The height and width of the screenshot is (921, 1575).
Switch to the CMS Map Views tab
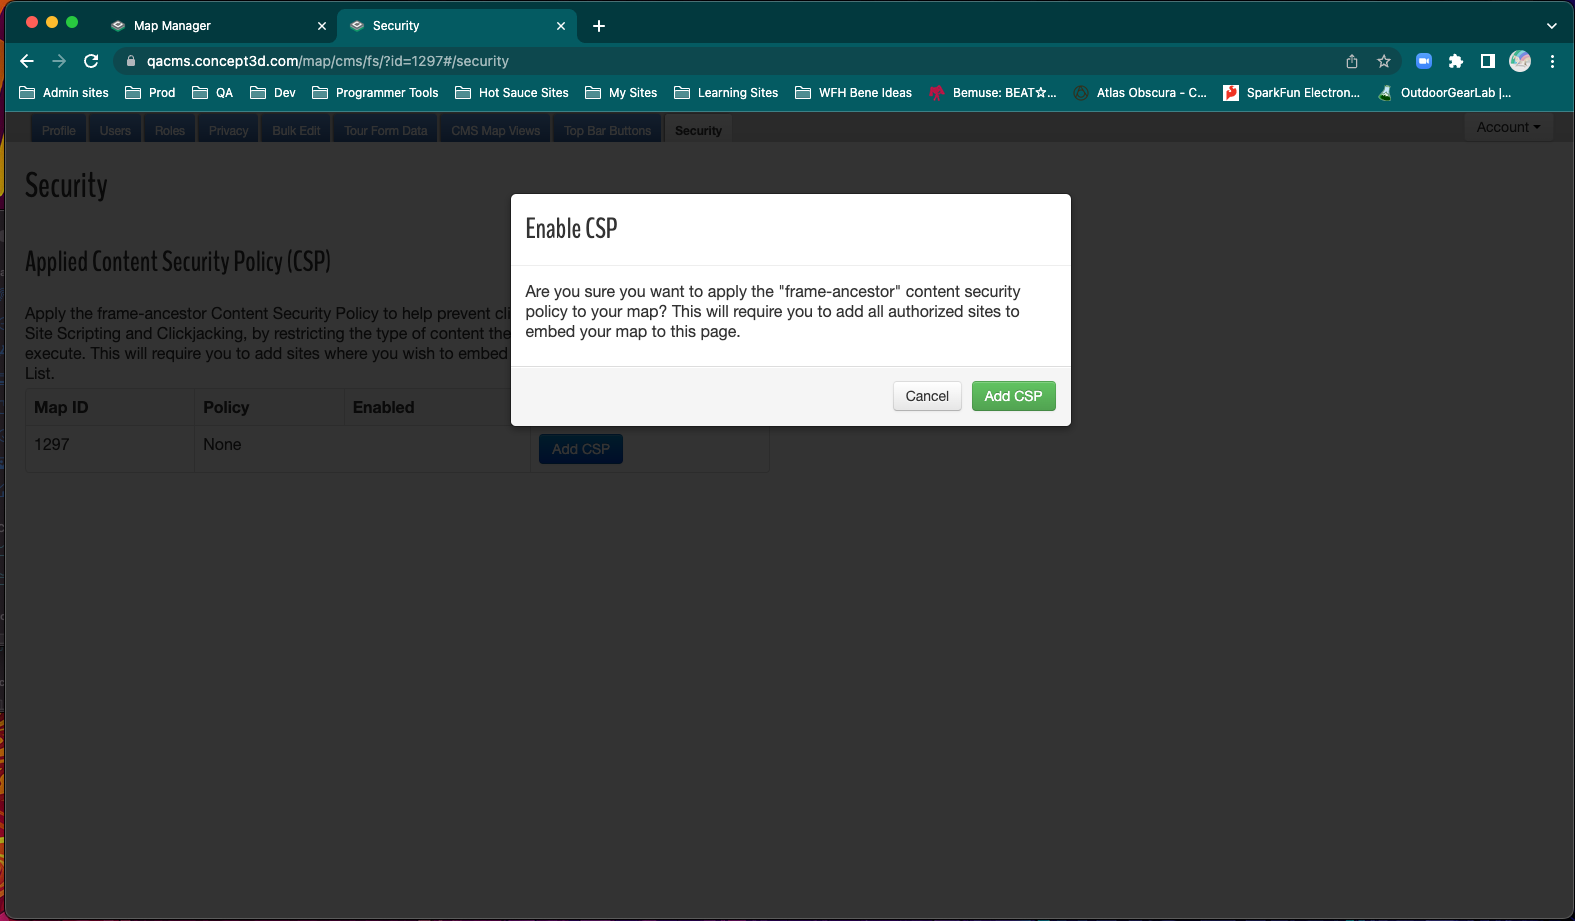click(495, 130)
